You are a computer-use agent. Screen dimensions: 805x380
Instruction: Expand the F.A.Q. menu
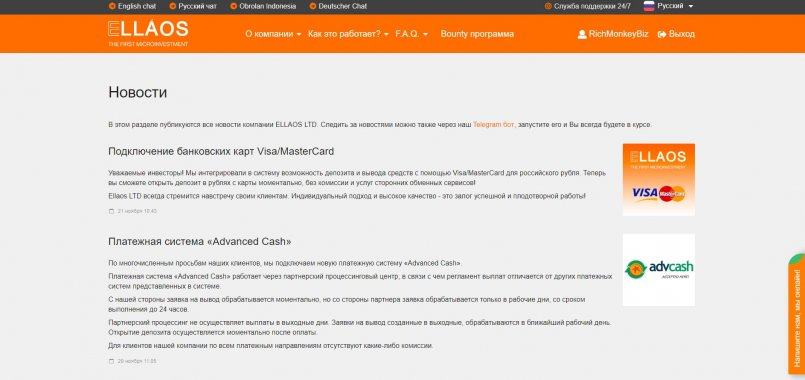click(x=412, y=34)
